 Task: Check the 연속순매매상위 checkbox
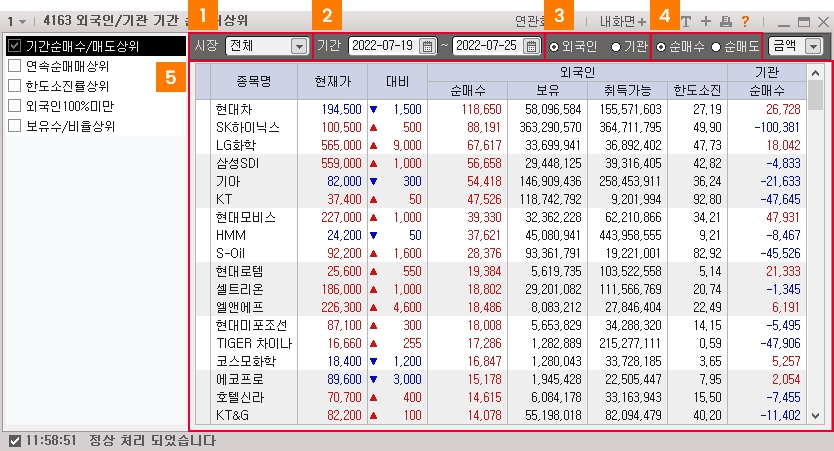(15, 66)
